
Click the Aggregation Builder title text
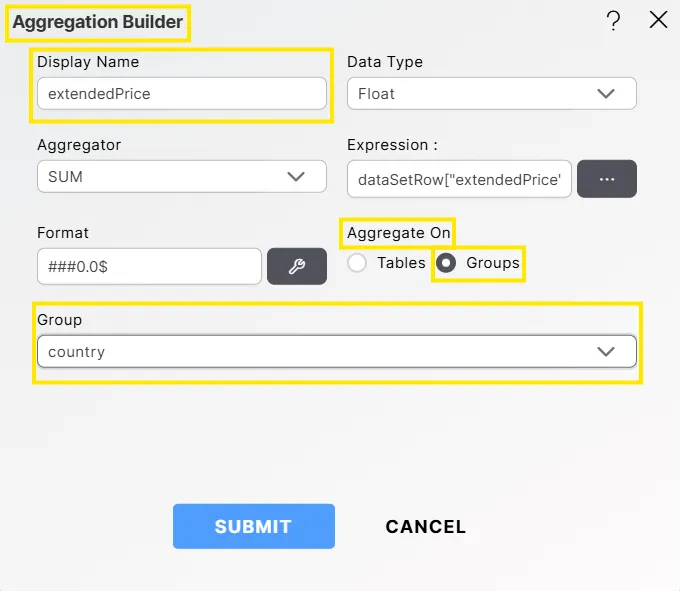point(97,21)
